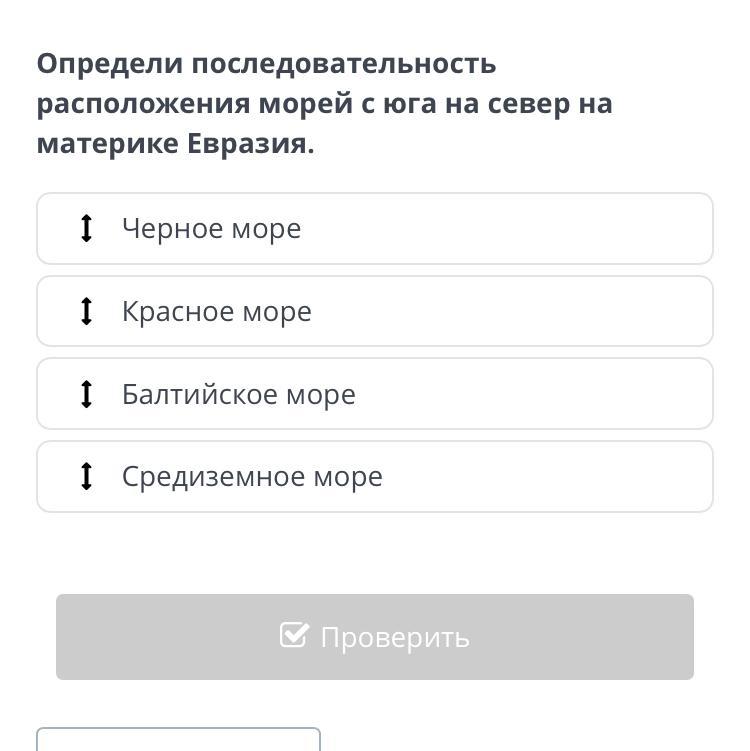Select the Черное море label text
This screenshot has width=750, height=751.
(212, 228)
